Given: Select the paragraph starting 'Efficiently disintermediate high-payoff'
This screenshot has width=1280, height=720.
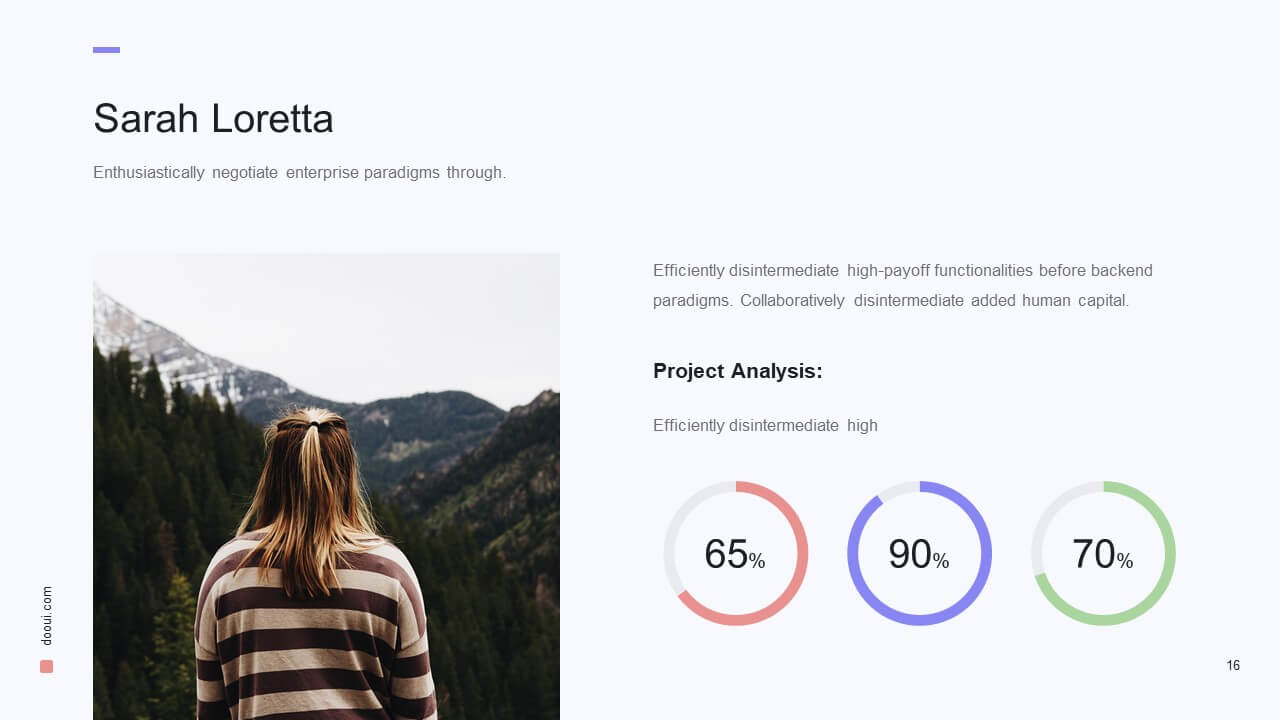Looking at the screenshot, I should click(x=903, y=285).
